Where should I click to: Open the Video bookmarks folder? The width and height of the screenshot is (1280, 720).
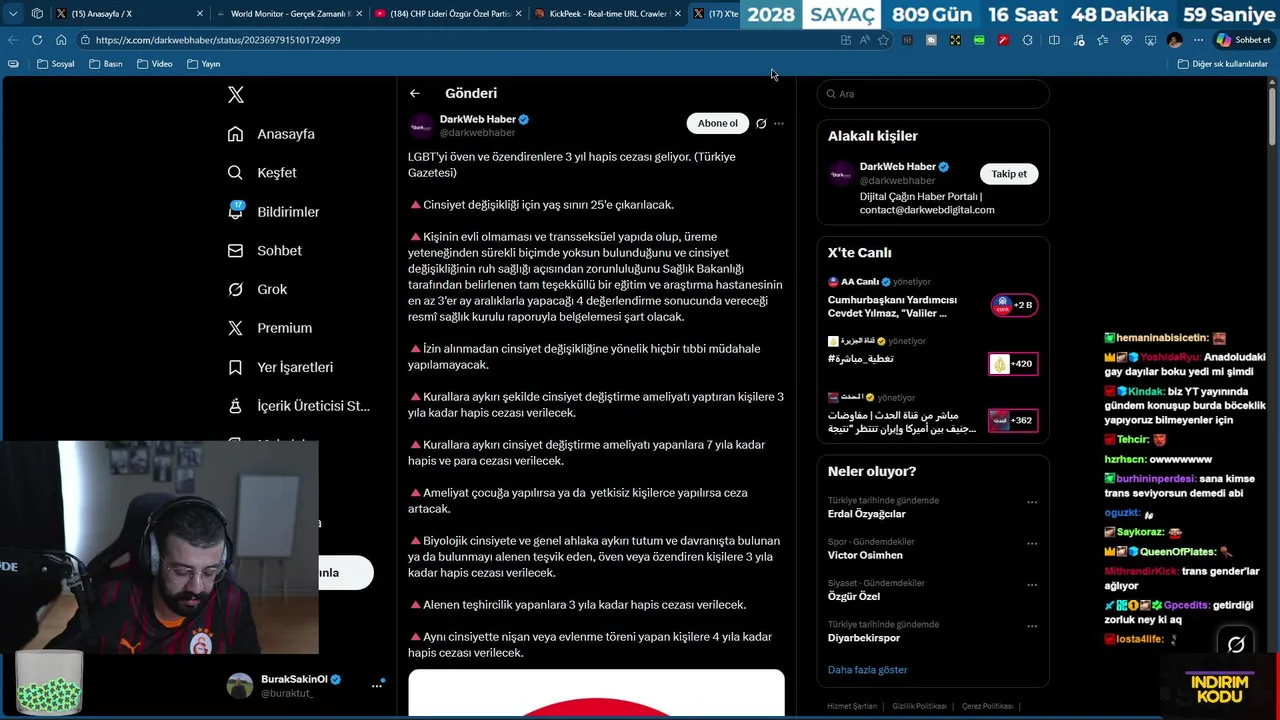154,64
